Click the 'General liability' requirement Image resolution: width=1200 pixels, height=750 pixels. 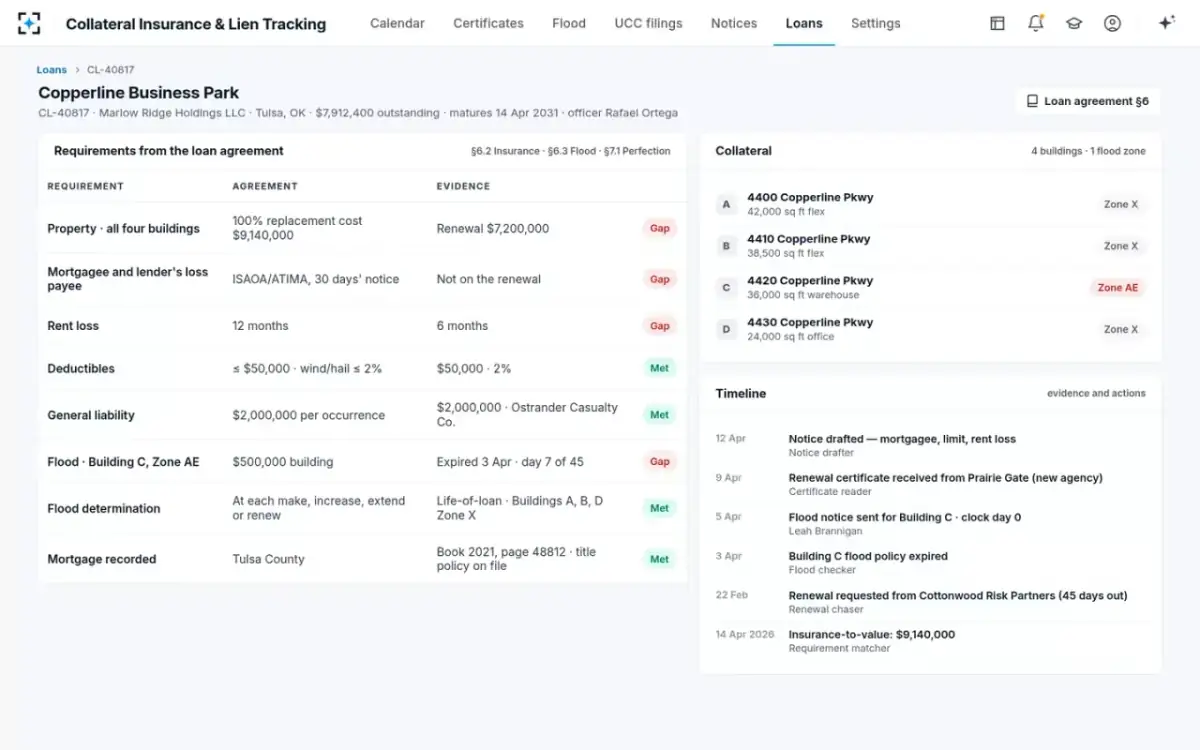(x=91, y=415)
